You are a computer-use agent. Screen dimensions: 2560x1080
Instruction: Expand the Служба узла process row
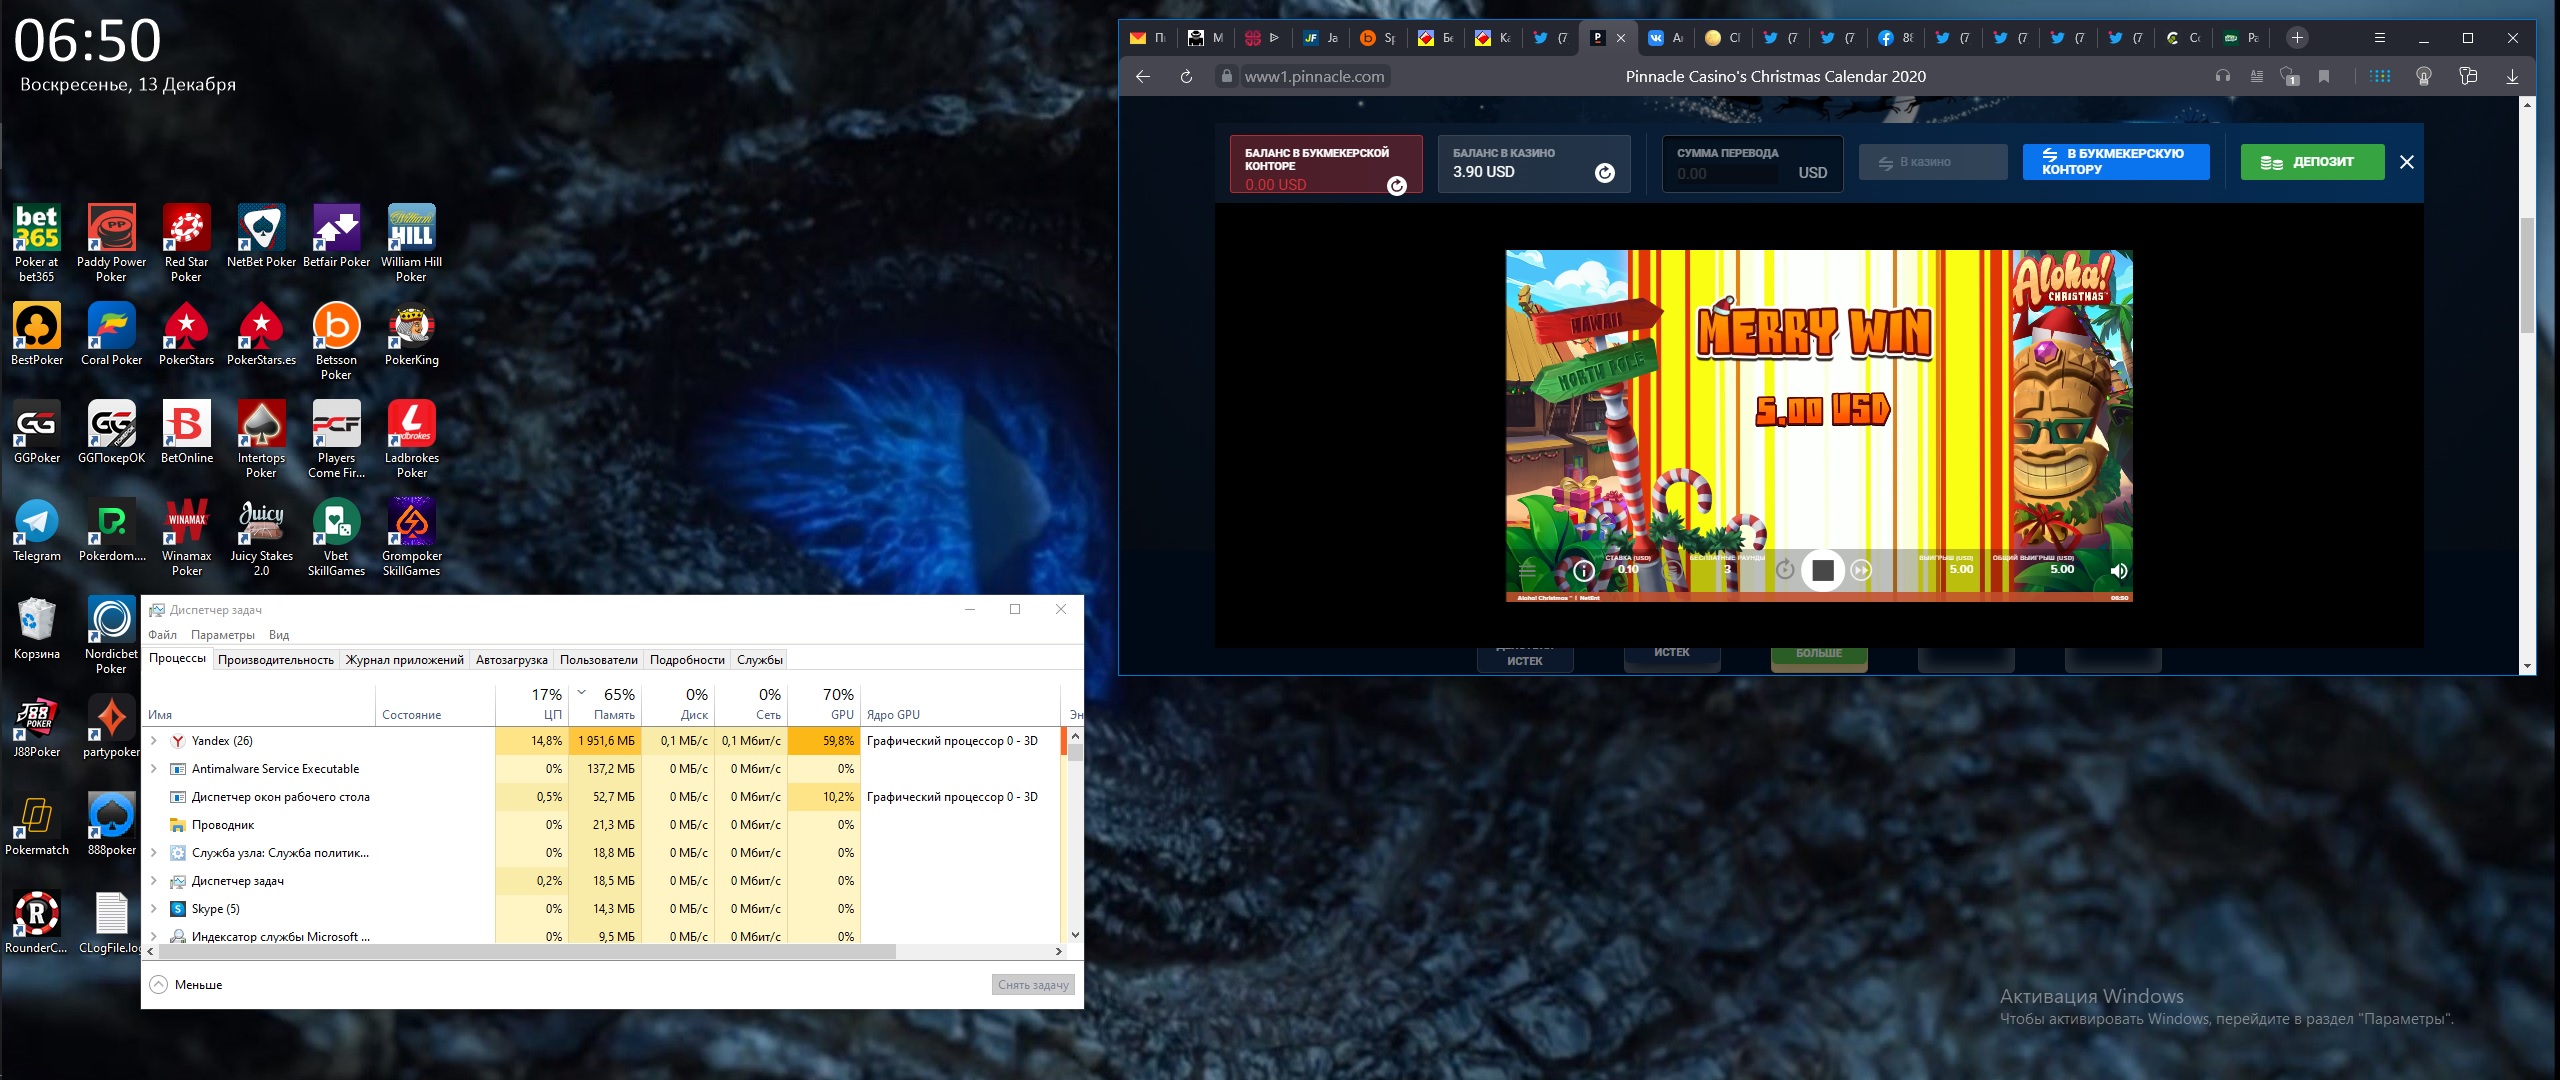coord(154,853)
